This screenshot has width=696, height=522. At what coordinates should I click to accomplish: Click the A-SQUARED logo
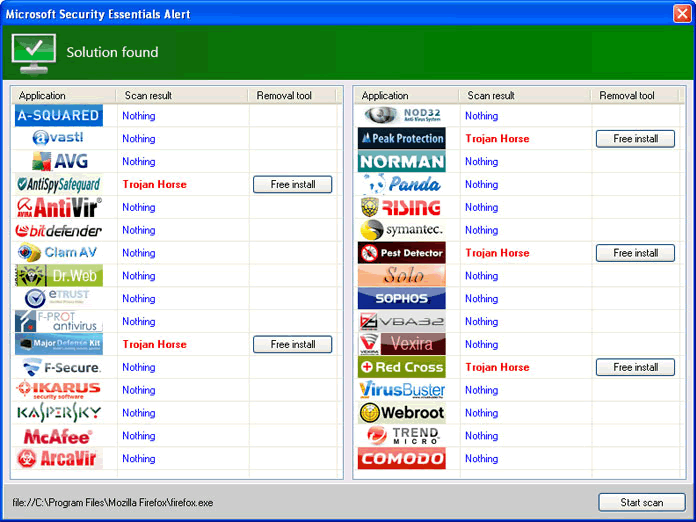pyautogui.click(x=59, y=115)
